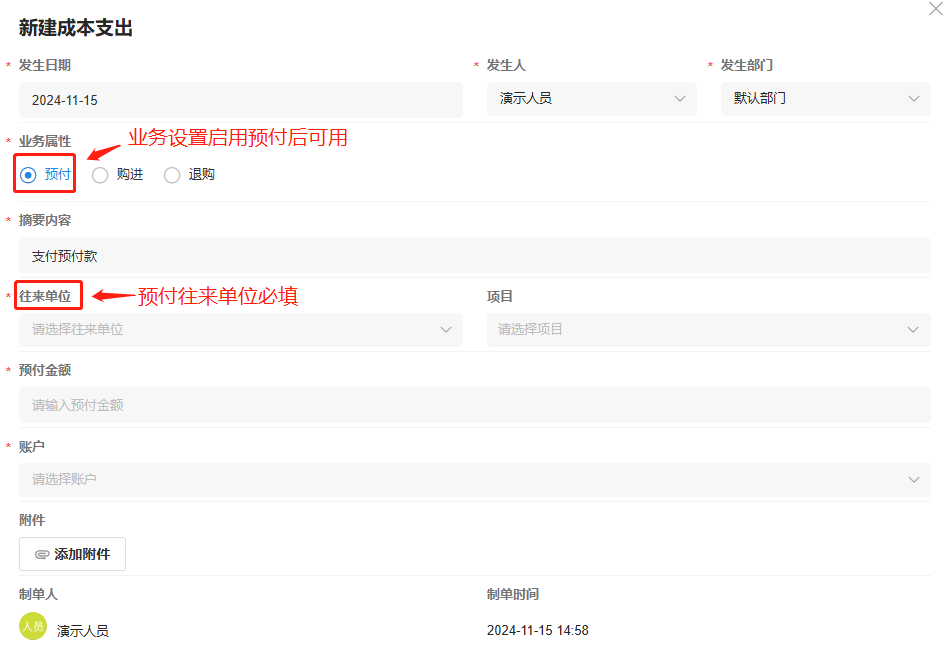Click the 制单人 name 演示人员
Image resolution: width=944 pixels, height=658 pixels.
pos(83,631)
